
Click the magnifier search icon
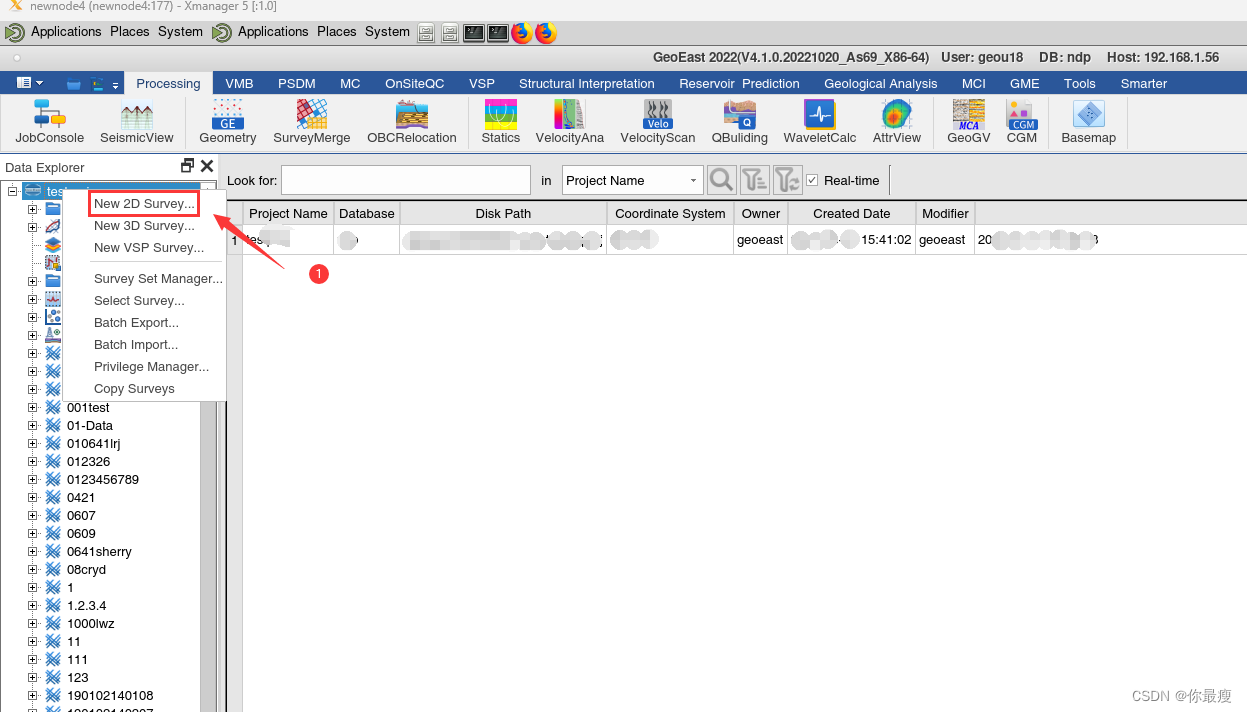[x=722, y=180]
